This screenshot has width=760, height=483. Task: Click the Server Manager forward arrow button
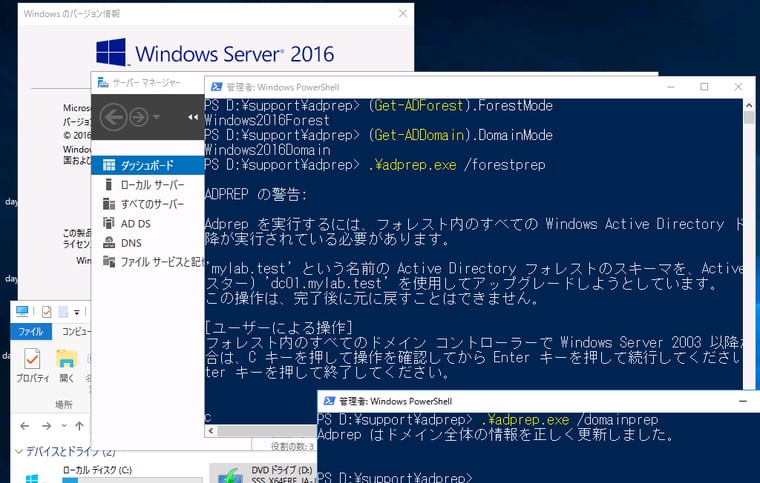click(x=139, y=117)
